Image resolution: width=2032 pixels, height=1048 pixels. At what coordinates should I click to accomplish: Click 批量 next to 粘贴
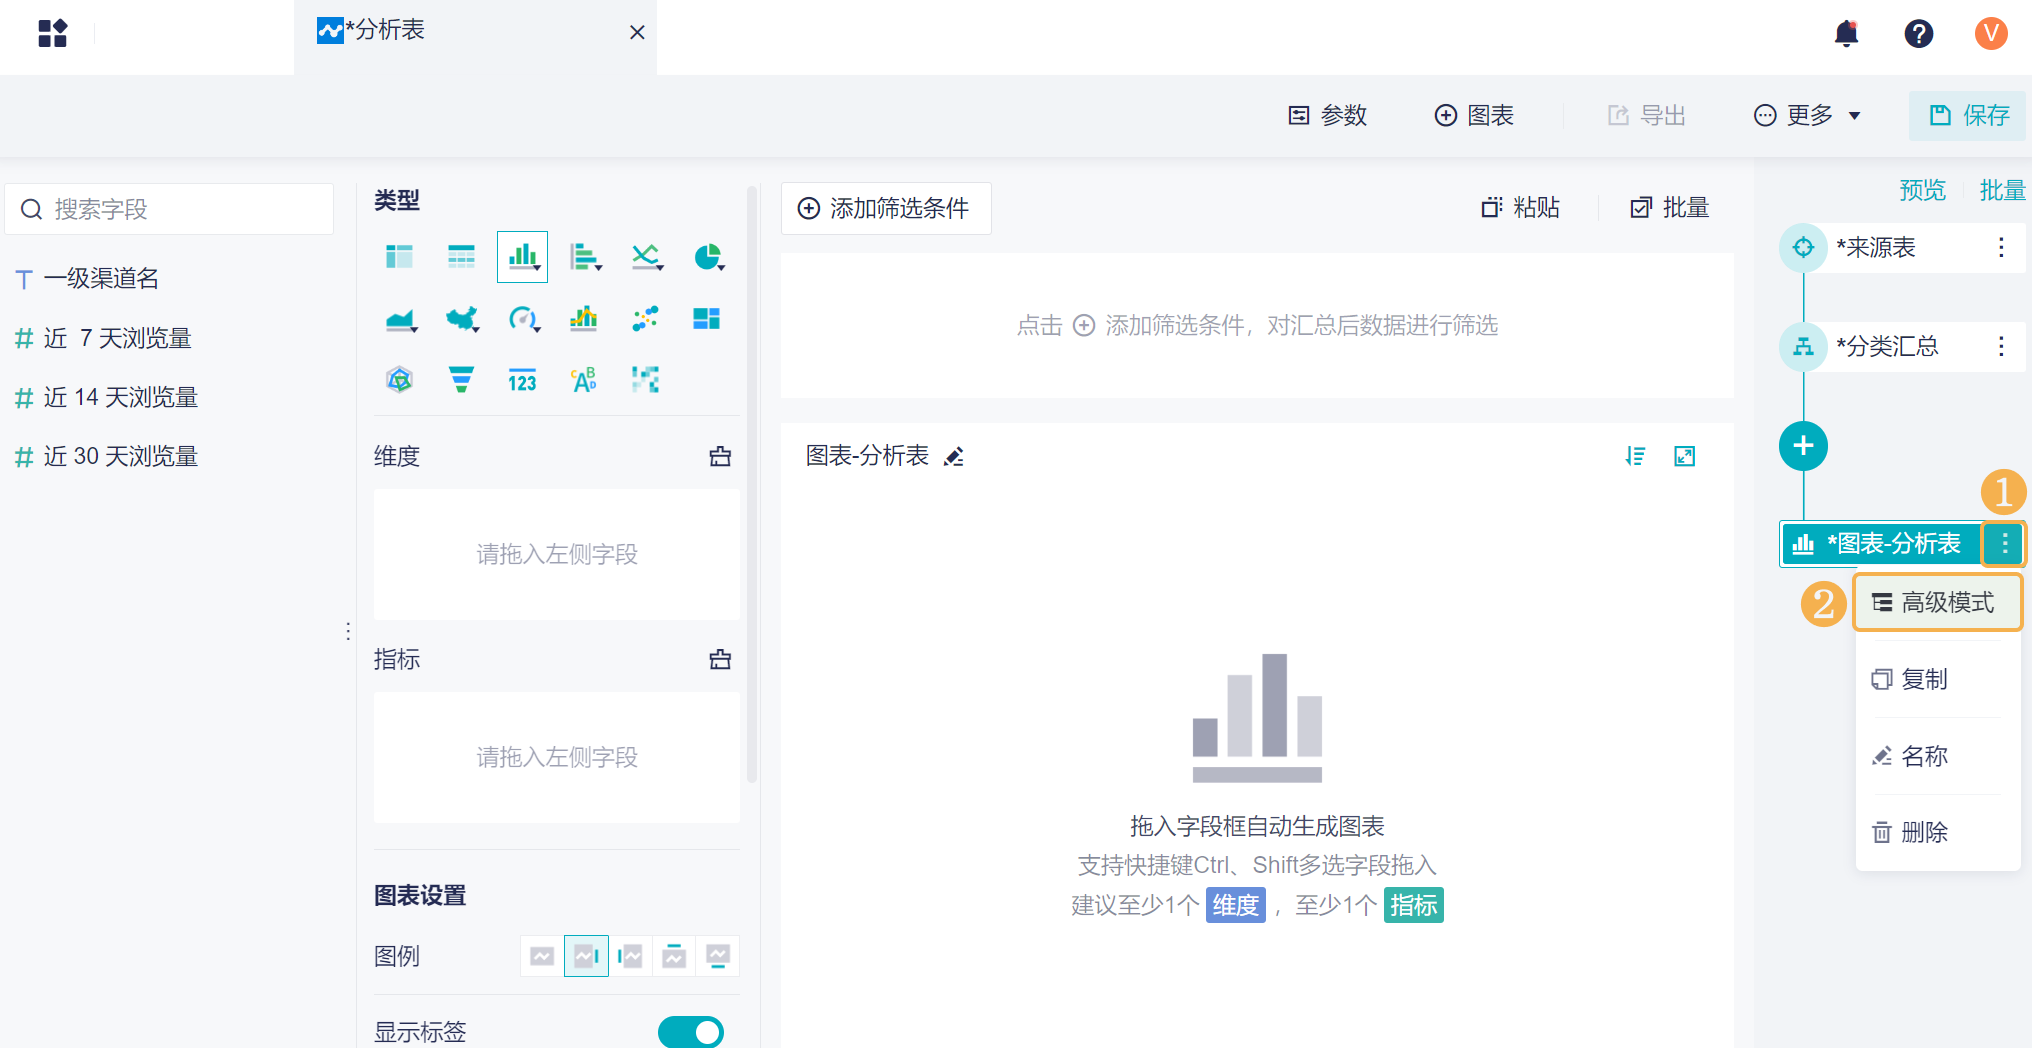click(1670, 208)
